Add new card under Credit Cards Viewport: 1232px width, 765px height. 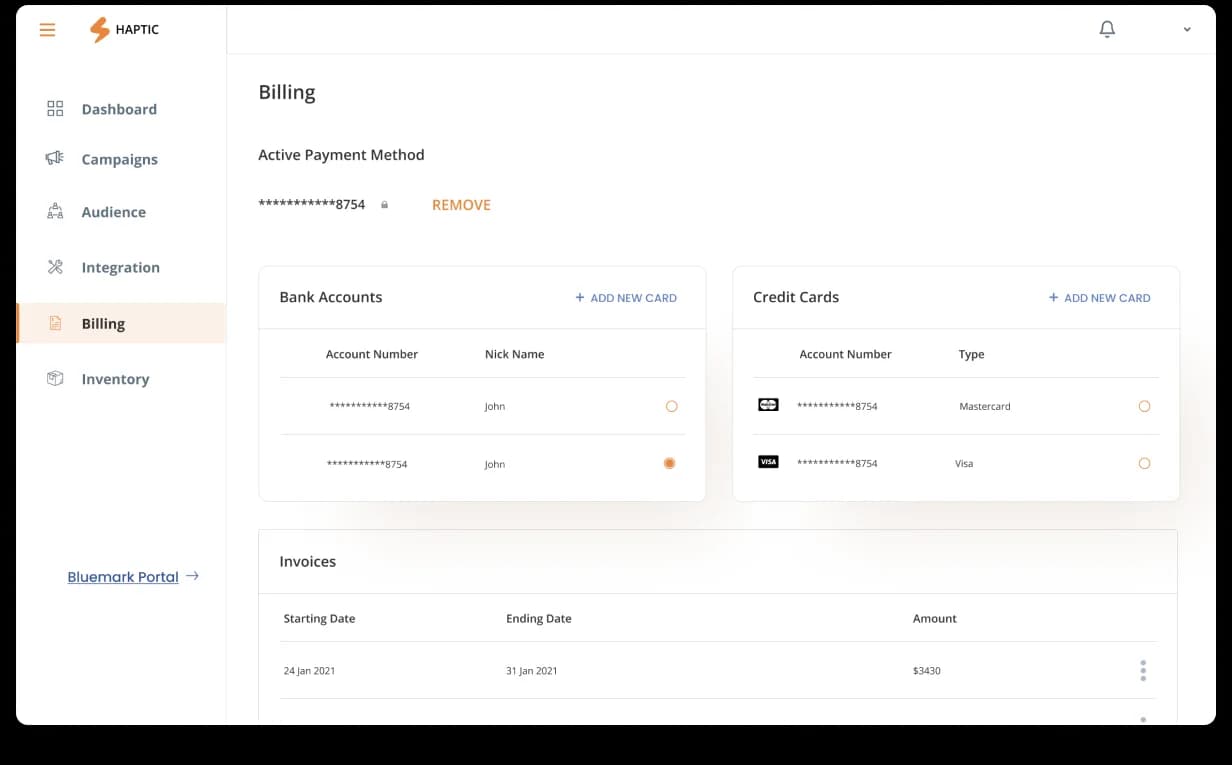(1099, 298)
